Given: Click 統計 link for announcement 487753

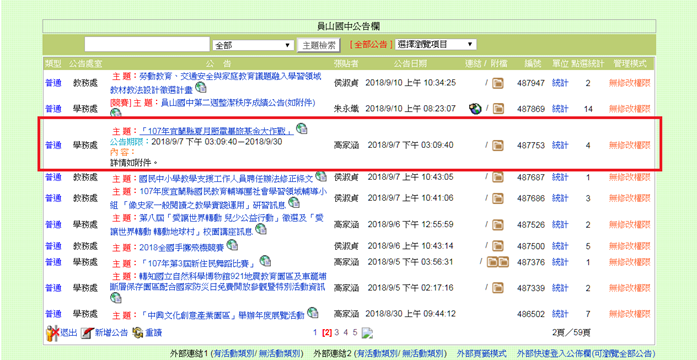Looking at the screenshot, I should pos(560,145).
